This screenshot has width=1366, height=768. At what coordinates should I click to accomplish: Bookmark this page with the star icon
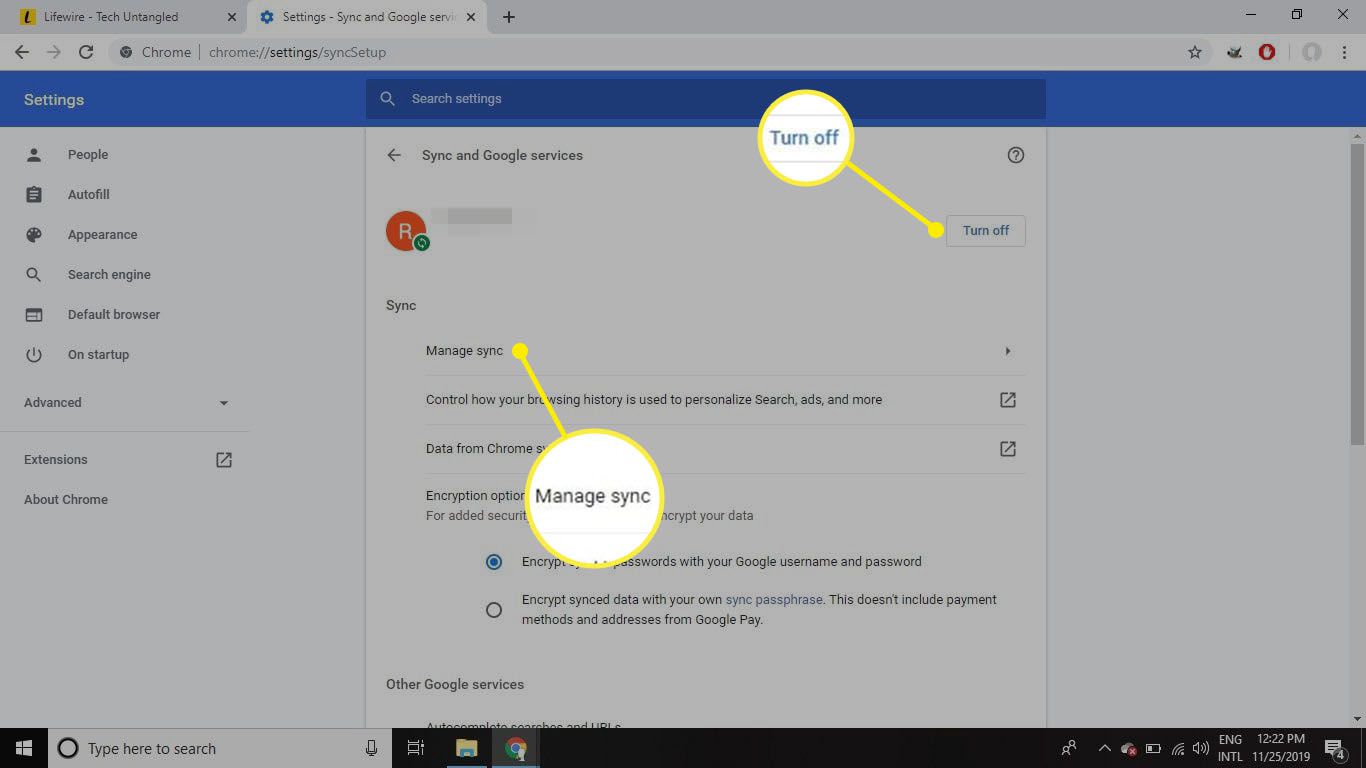(1195, 52)
